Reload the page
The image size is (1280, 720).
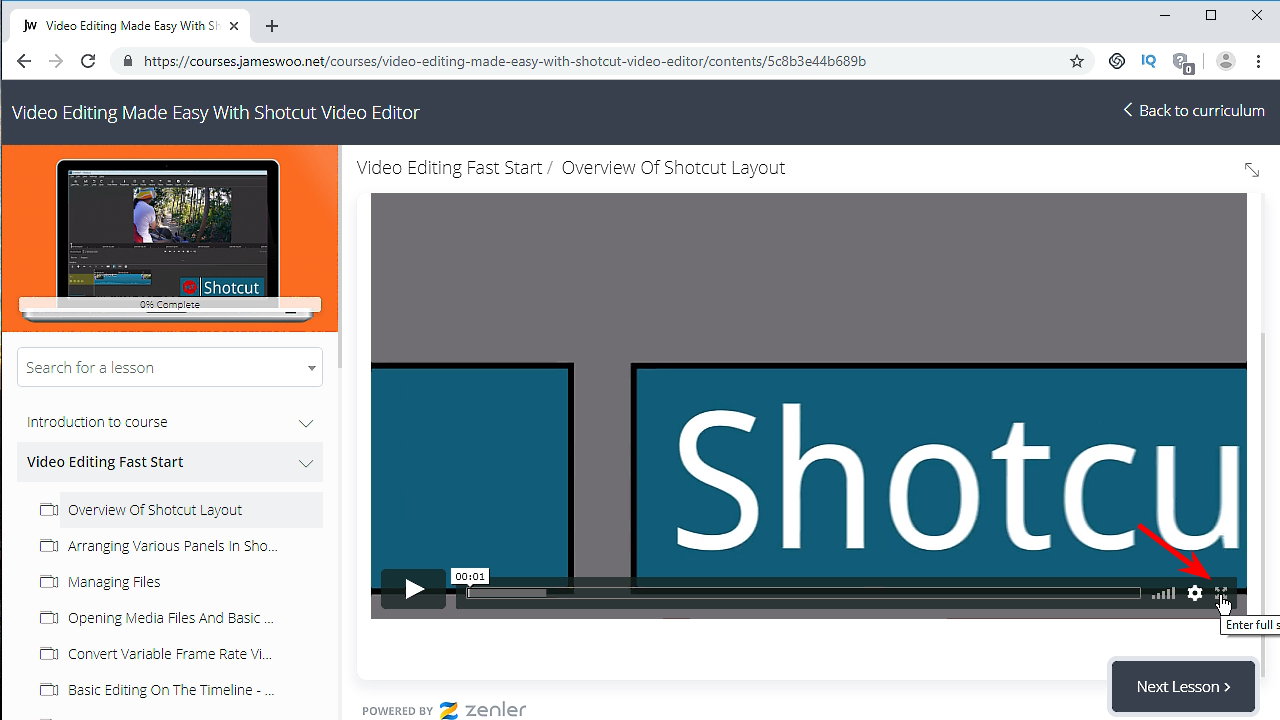coord(88,61)
